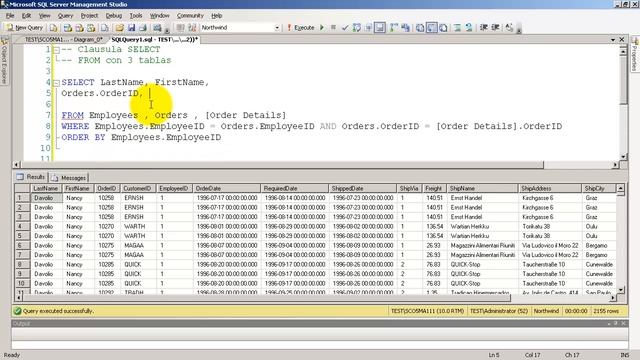The image size is (640, 360).
Task: Click the Change Connection icon
Action: pyautogui.click(x=192, y=28)
